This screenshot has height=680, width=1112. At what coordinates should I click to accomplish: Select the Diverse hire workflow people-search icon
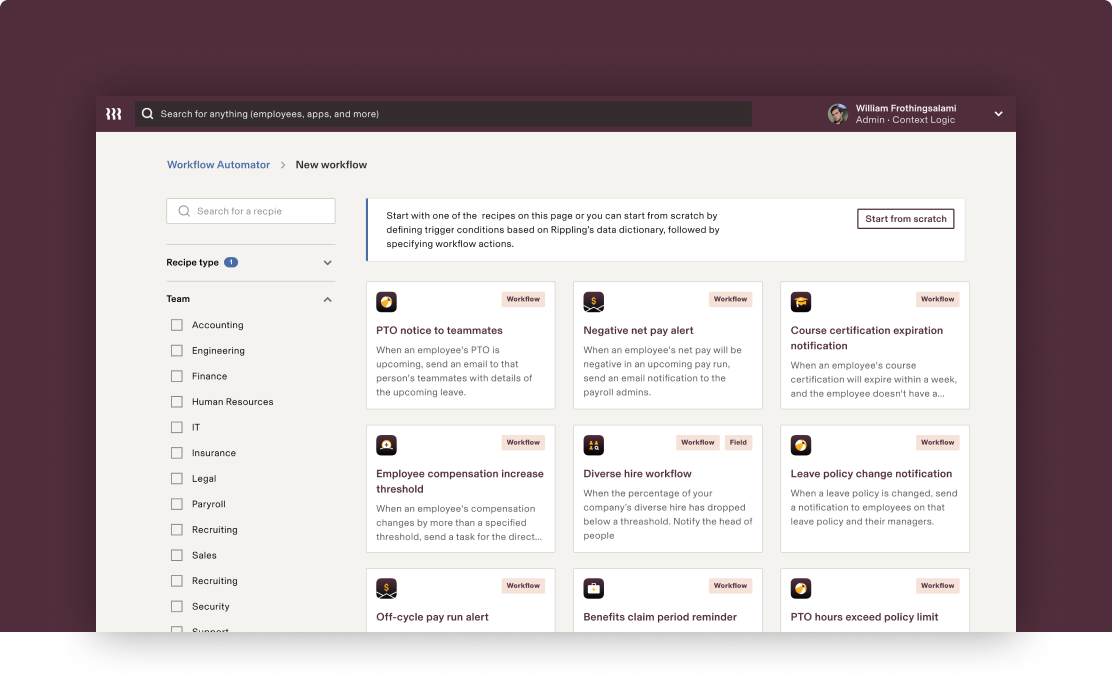click(x=593, y=444)
